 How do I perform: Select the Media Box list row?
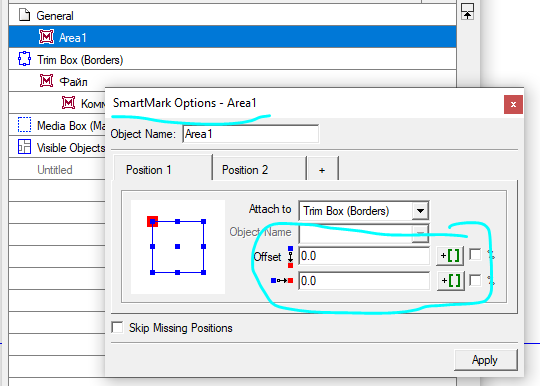(x=57, y=125)
